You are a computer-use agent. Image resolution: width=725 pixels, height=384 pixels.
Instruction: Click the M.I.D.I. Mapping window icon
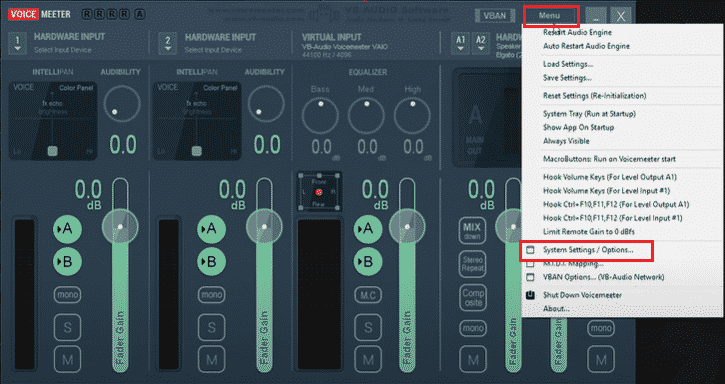530,264
